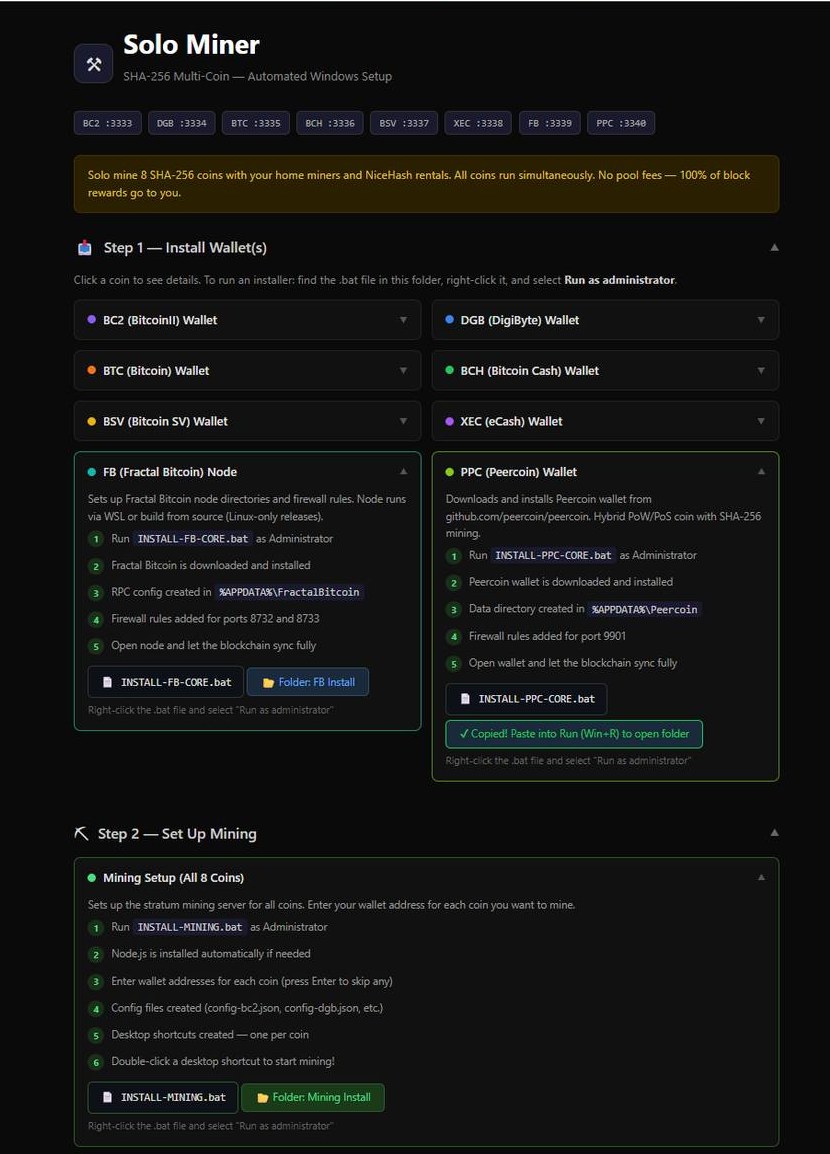This screenshot has width=830, height=1154.
Task: Click the folder icon in Folder: Mining Install
Action: tap(263, 1097)
